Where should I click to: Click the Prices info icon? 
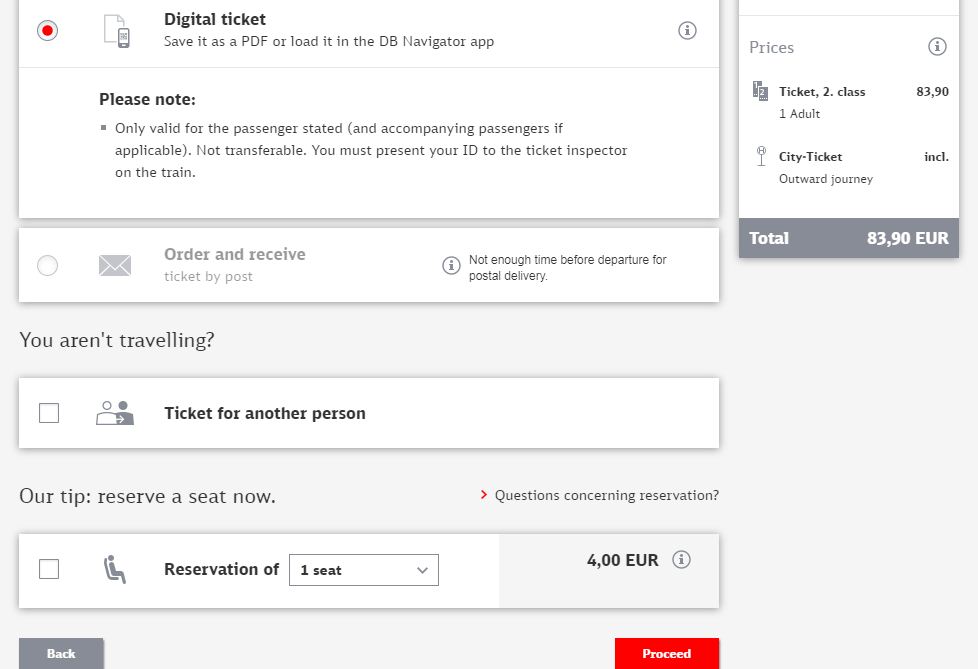coord(937,47)
